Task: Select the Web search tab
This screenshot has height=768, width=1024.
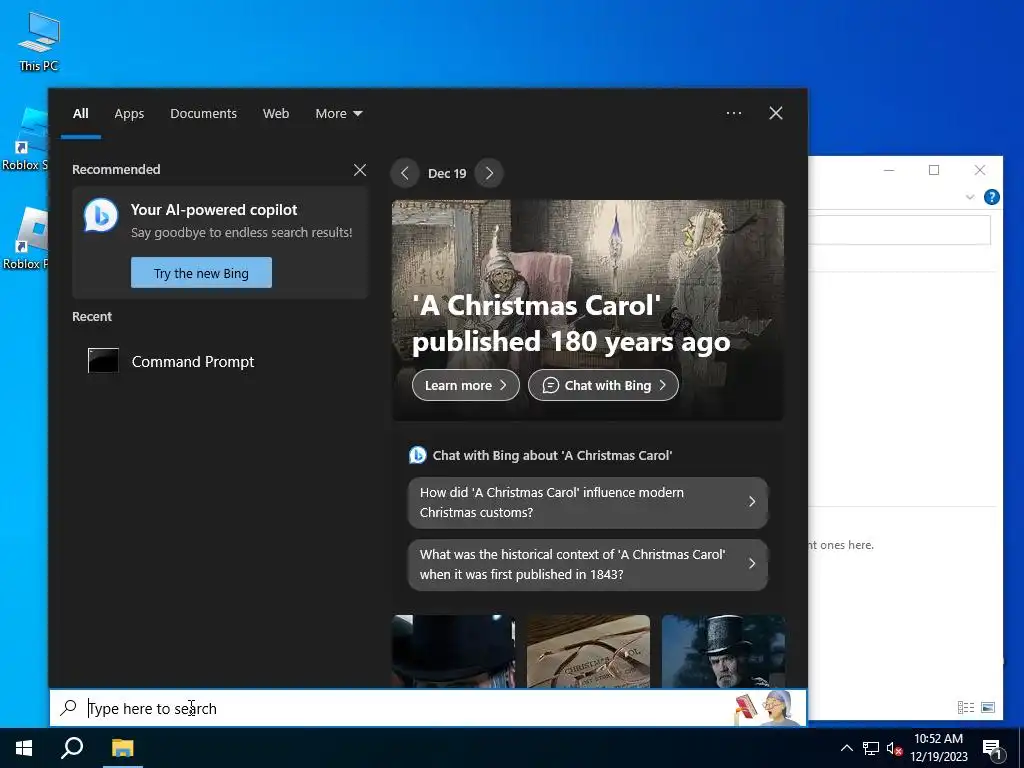Action: (x=276, y=114)
